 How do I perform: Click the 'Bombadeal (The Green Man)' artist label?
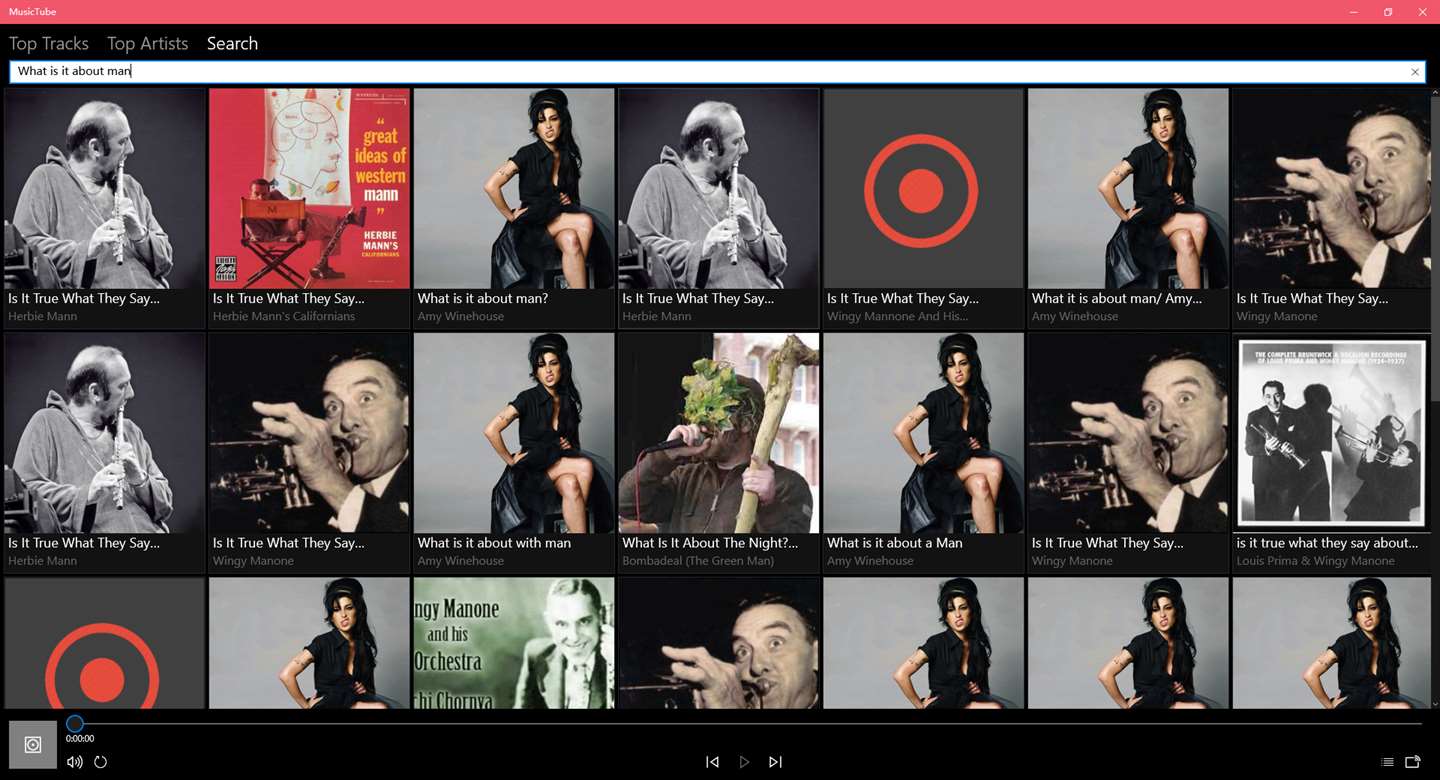point(700,561)
